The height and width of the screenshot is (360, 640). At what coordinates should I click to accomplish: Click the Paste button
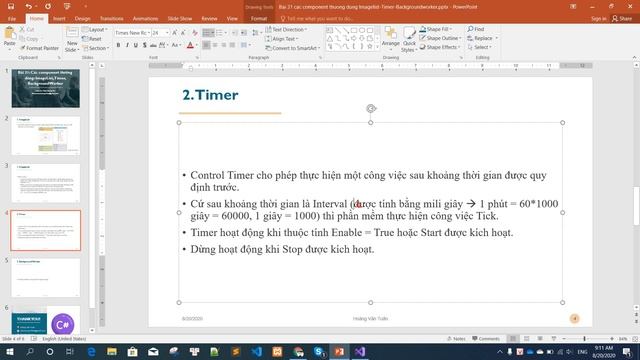click(x=9, y=38)
